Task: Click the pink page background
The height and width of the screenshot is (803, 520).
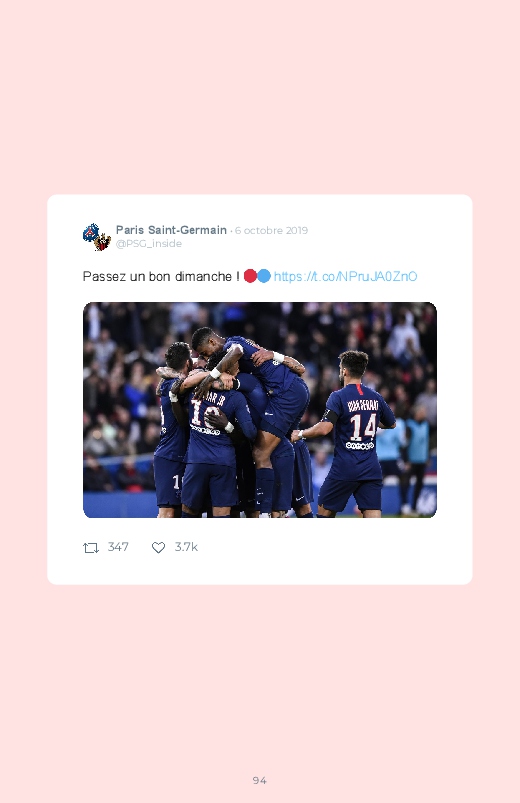Action: tap(260, 102)
